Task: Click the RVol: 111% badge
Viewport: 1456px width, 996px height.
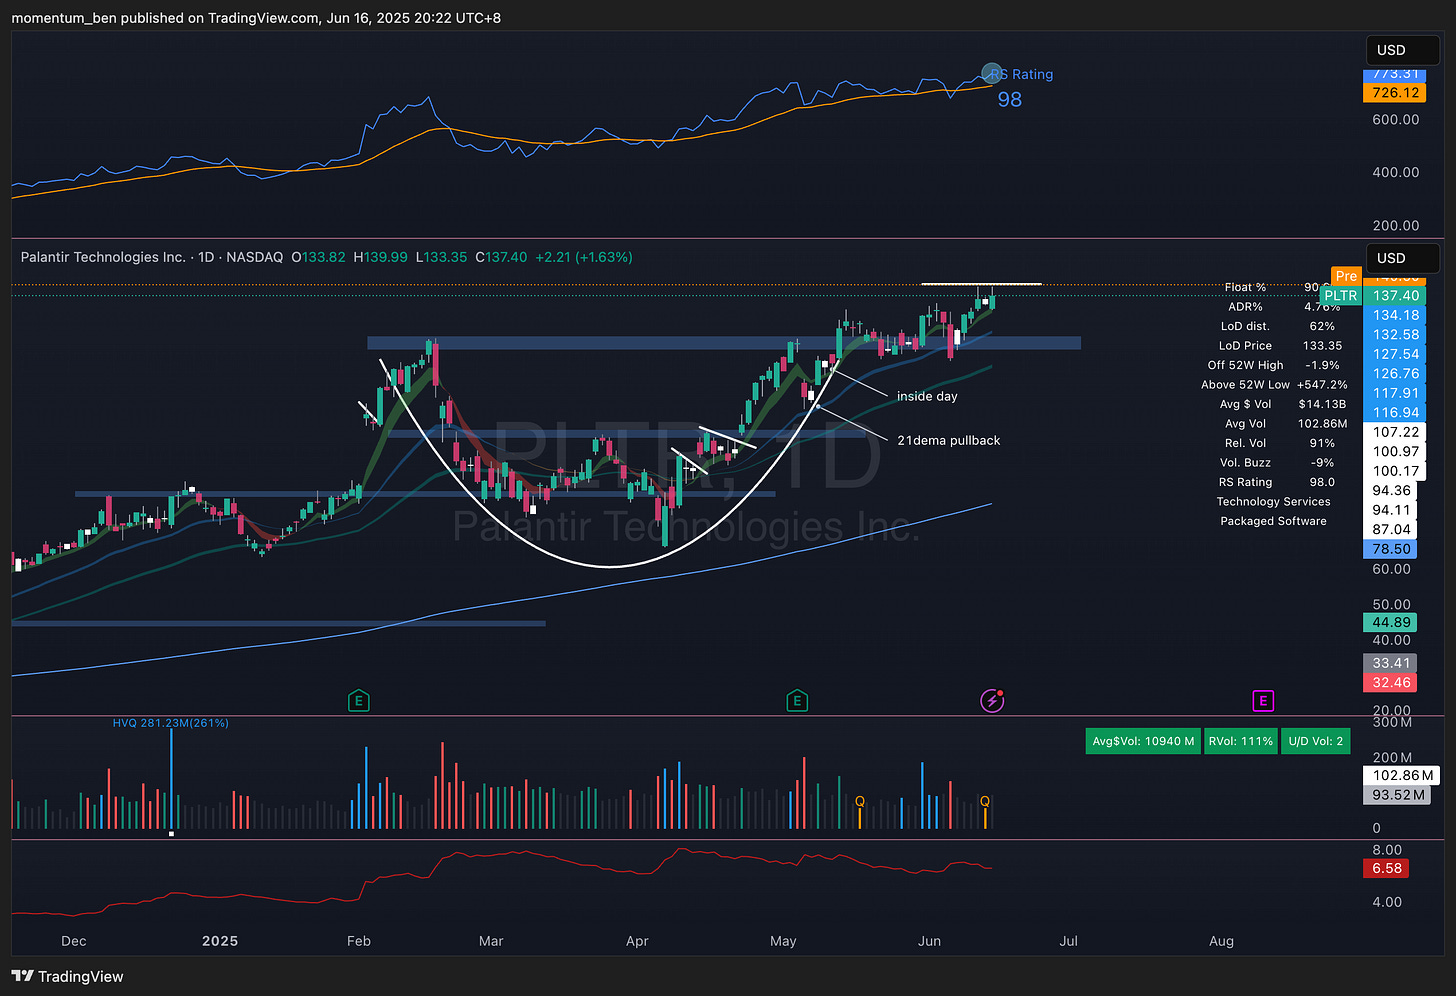Action: [1240, 741]
